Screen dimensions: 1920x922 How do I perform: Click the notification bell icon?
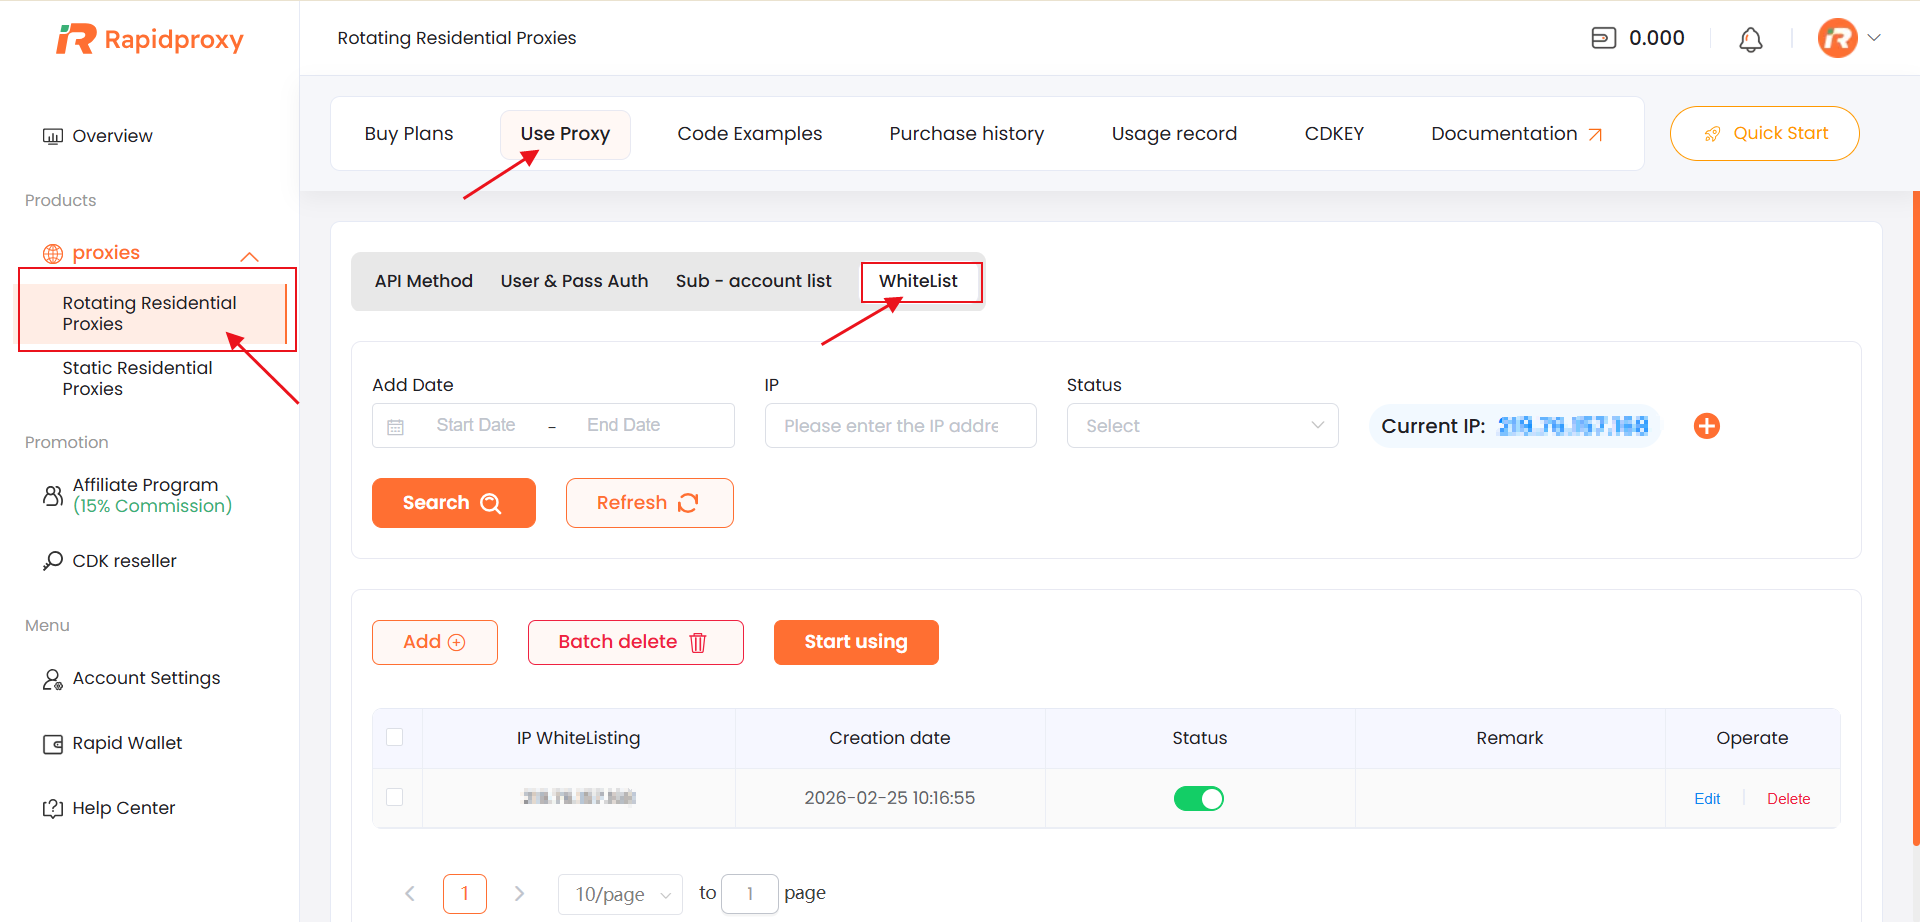click(x=1750, y=39)
